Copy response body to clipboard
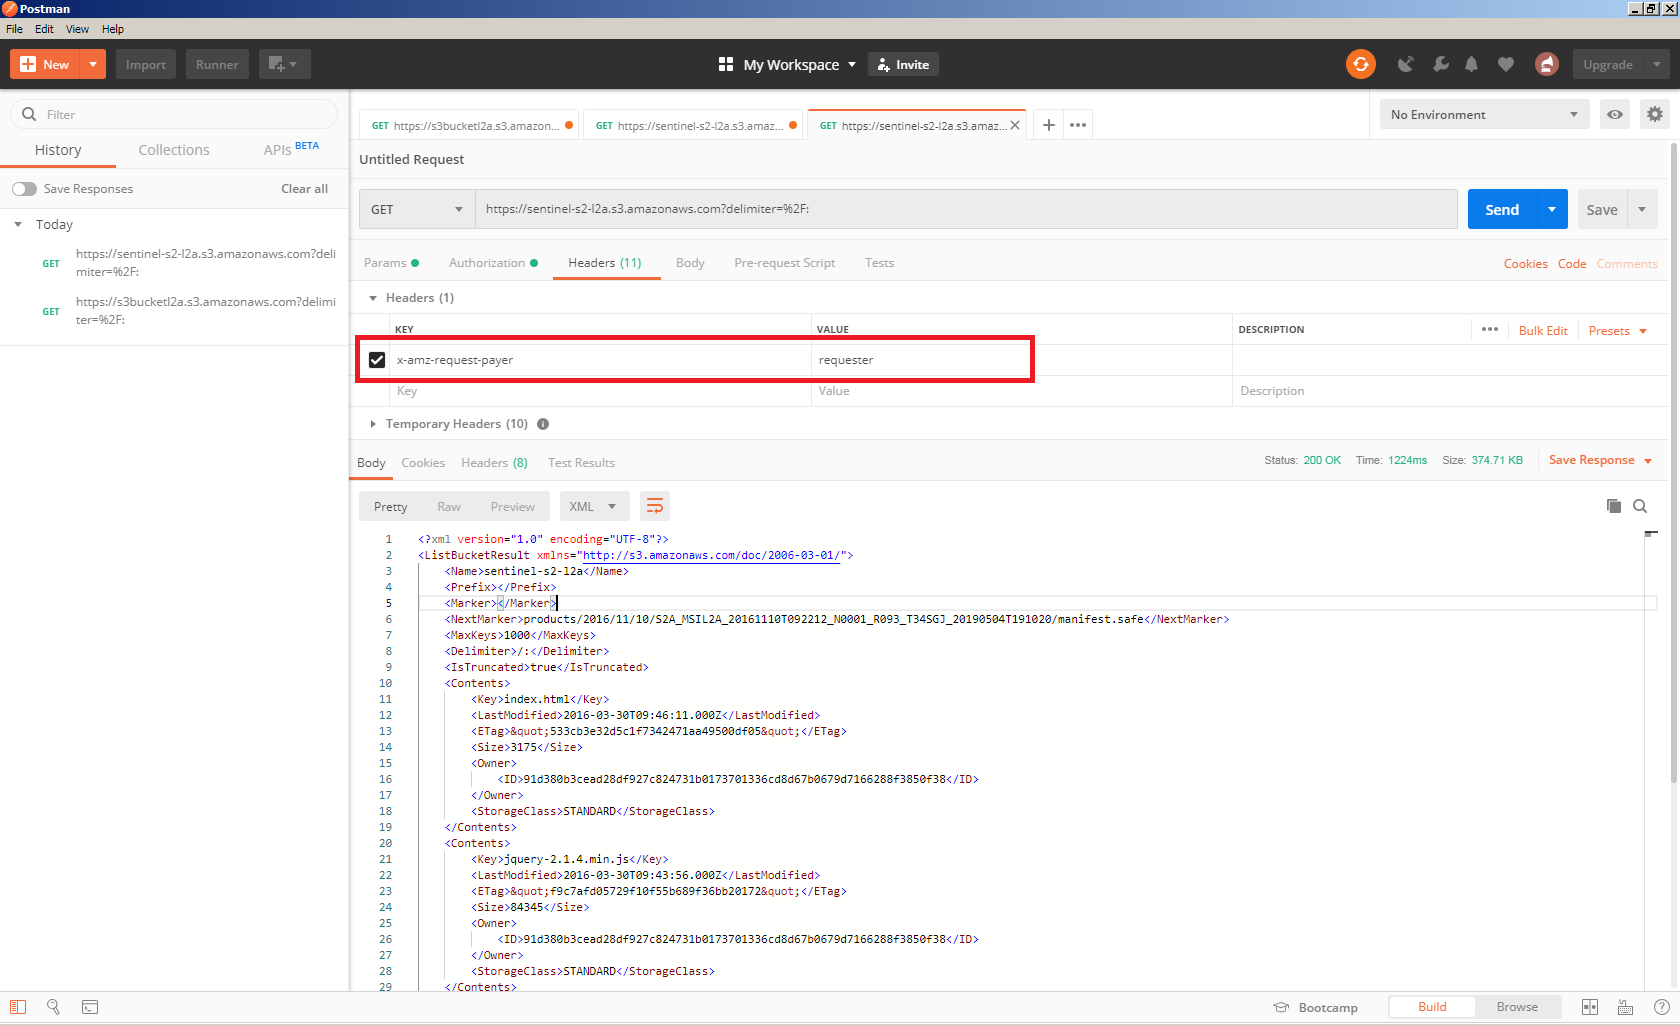1680x1026 pixels. (1613, 506)
